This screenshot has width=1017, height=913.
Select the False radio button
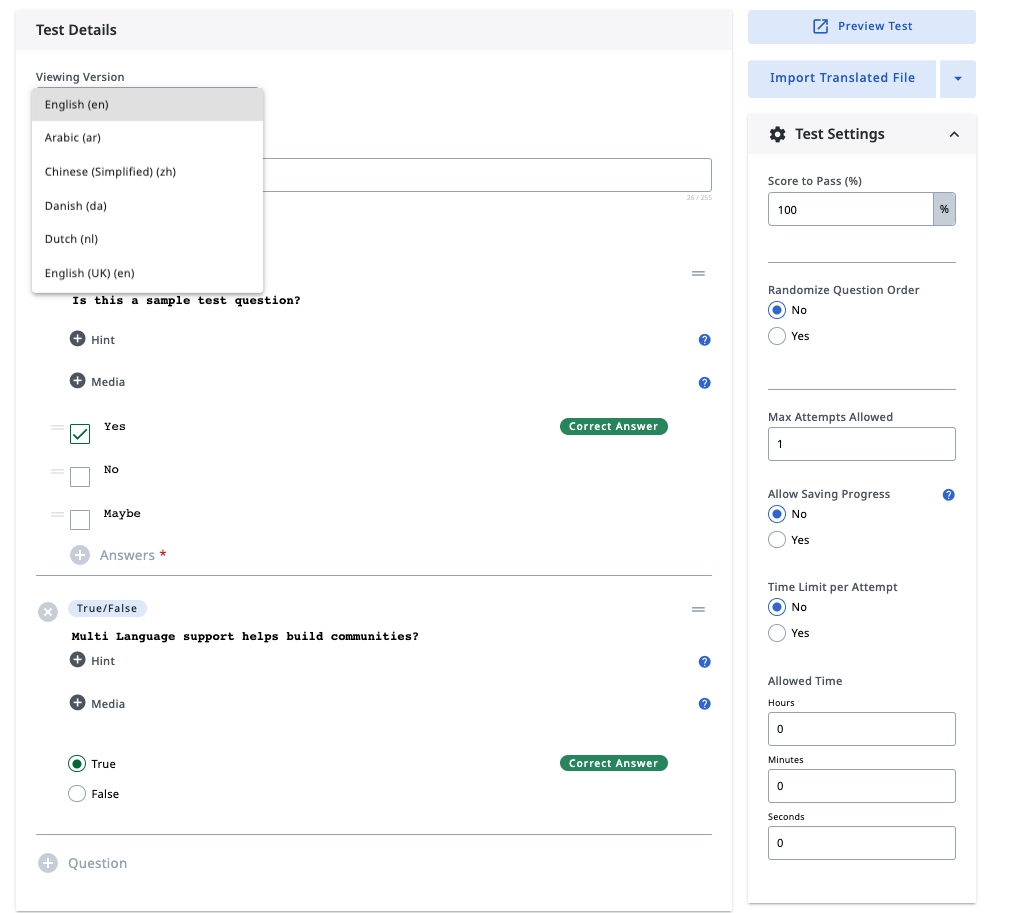(x=77, y=794)
